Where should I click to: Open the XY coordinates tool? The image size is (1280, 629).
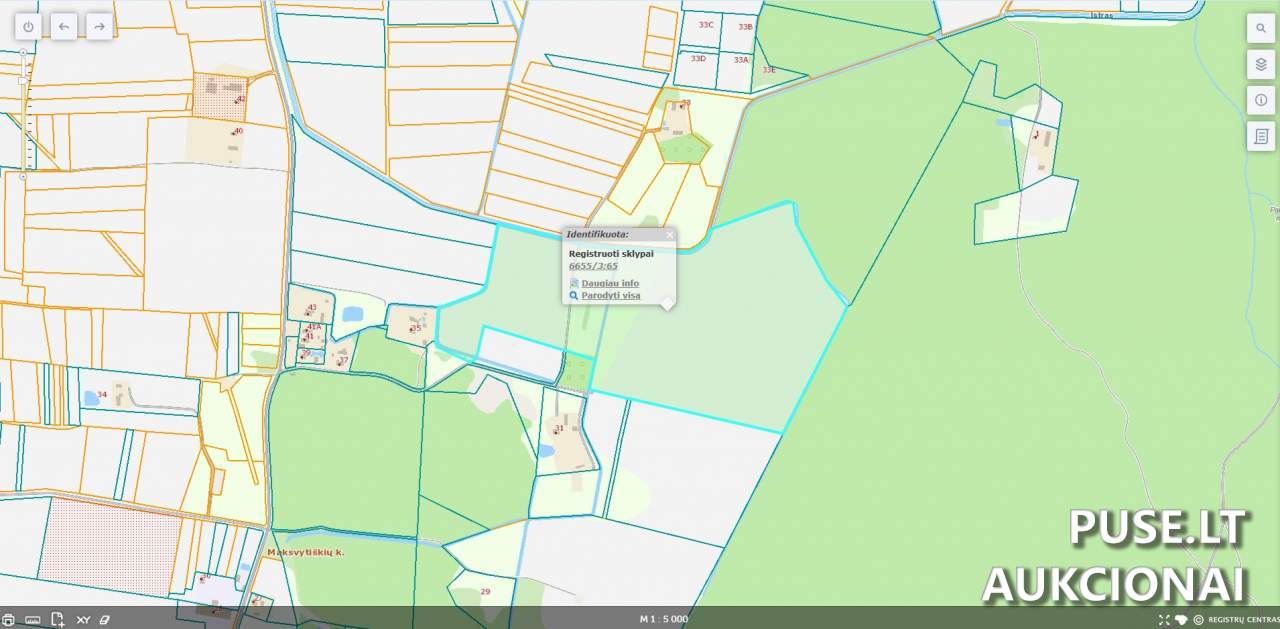[83, 620]
